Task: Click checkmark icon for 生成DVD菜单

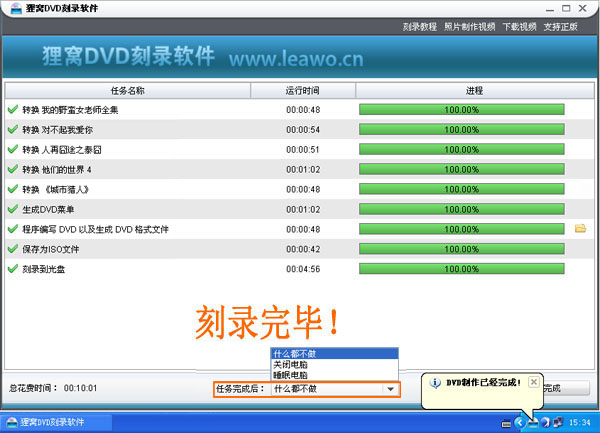Action: pyautogui.click(x=13, y=209)
